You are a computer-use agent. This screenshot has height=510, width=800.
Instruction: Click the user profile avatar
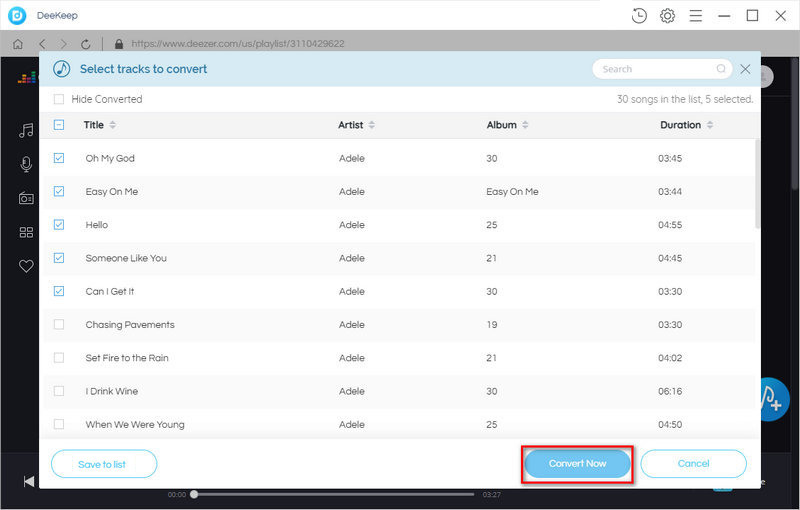click(x=766, y=76)
